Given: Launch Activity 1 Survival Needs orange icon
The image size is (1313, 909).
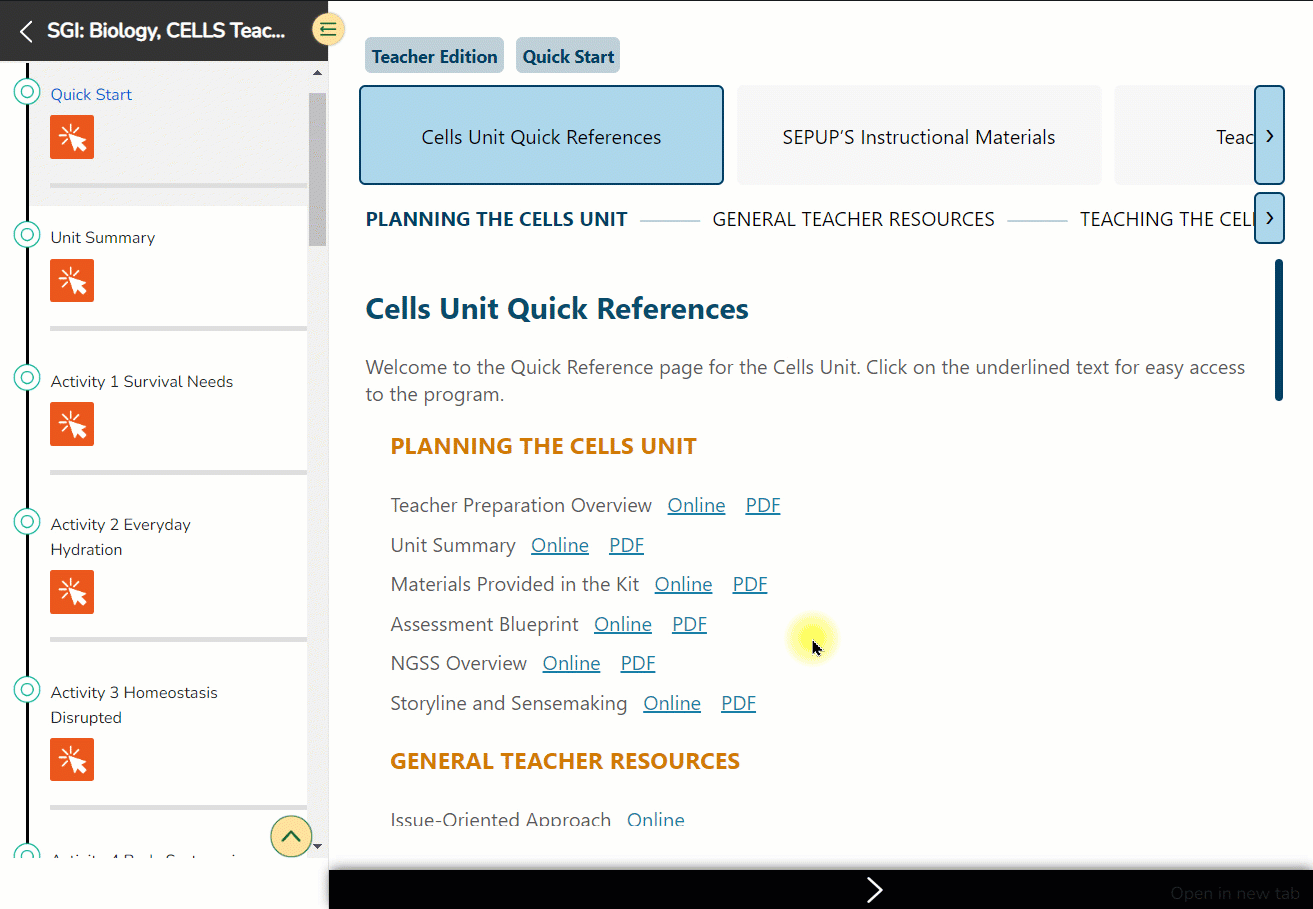Looking at the screenshot, I should [x=72, y=424].
